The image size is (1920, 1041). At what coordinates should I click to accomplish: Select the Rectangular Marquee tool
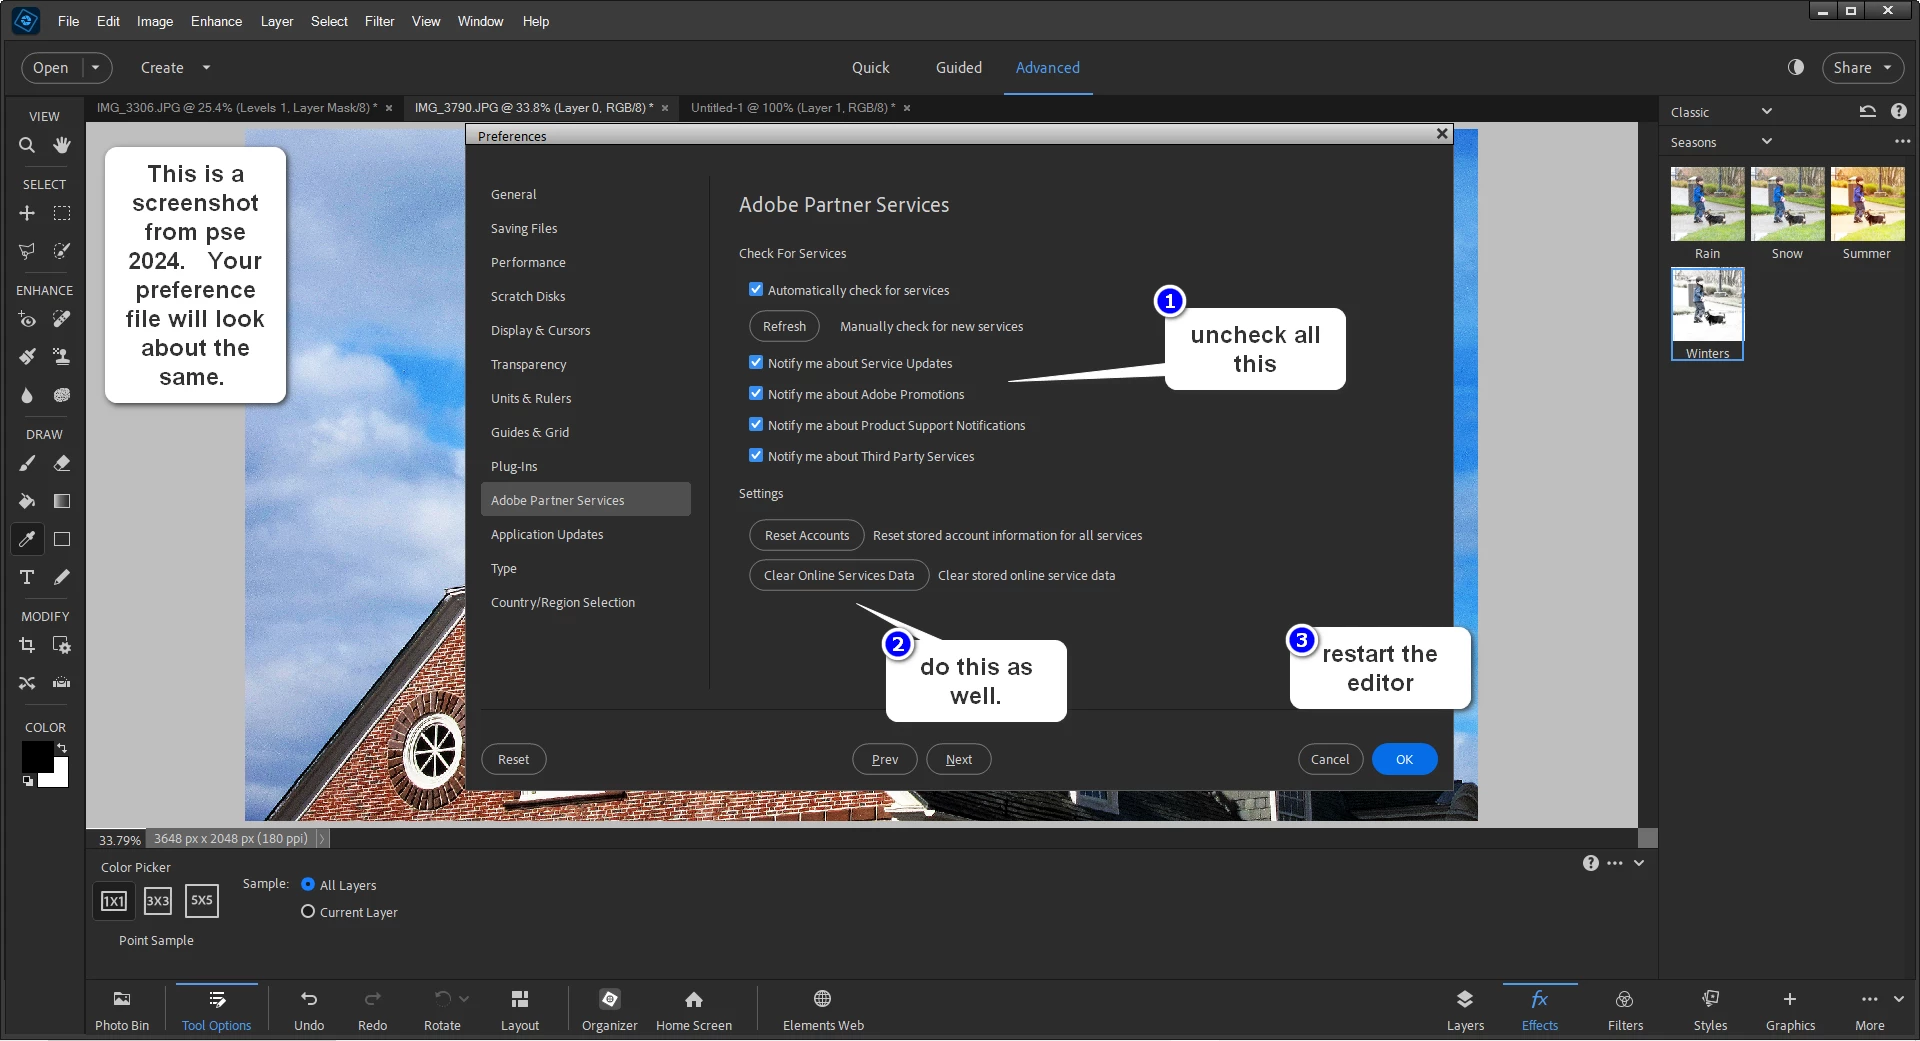pyautogui.click(x=62, y=214)
